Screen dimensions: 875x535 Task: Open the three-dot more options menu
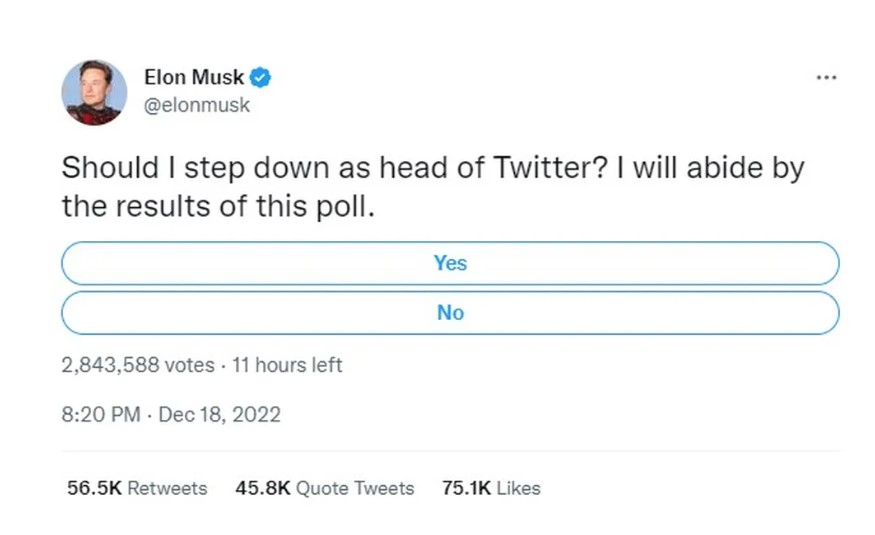click(825, 77)
